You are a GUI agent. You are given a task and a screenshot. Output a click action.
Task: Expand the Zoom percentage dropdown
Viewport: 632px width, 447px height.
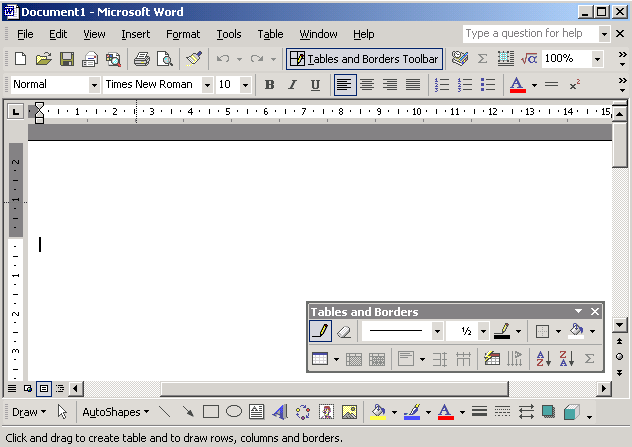597,59
